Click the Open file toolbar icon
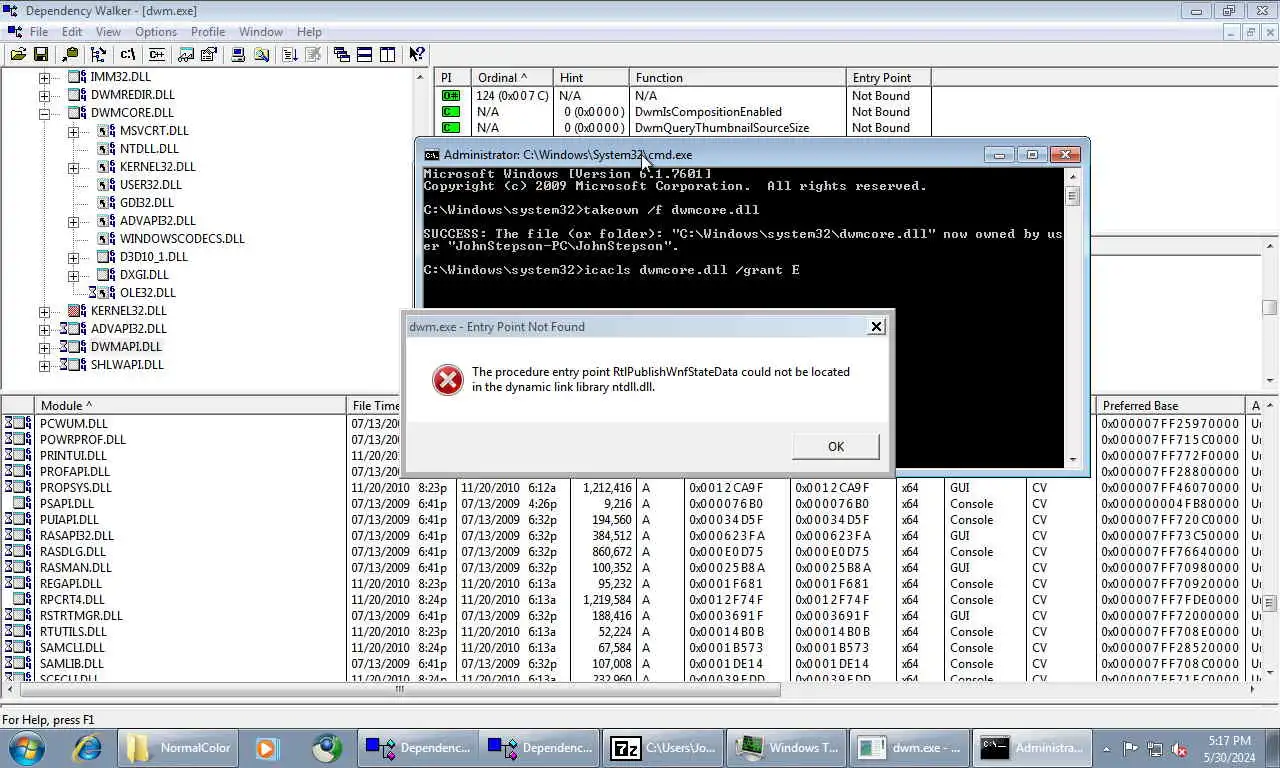 click(x=18, y=54)
